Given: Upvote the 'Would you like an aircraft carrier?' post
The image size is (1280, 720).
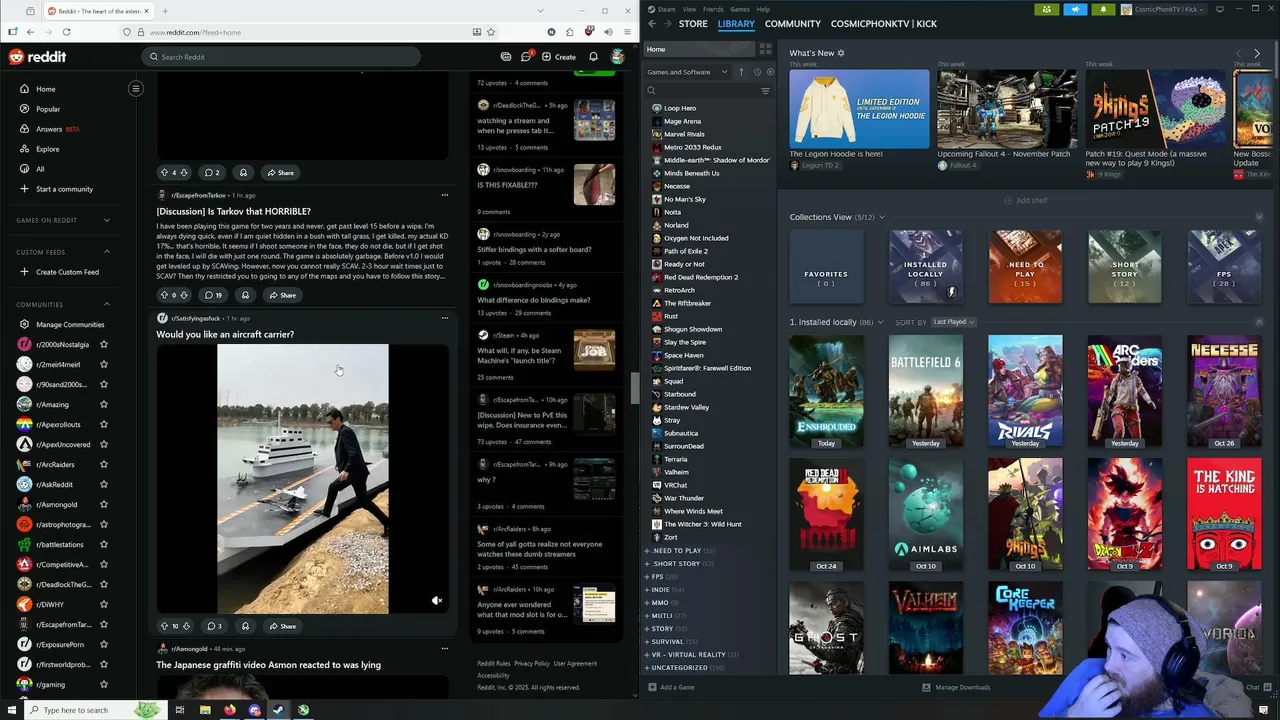Looking at the screenshot, I should click(x=165, y=626).
